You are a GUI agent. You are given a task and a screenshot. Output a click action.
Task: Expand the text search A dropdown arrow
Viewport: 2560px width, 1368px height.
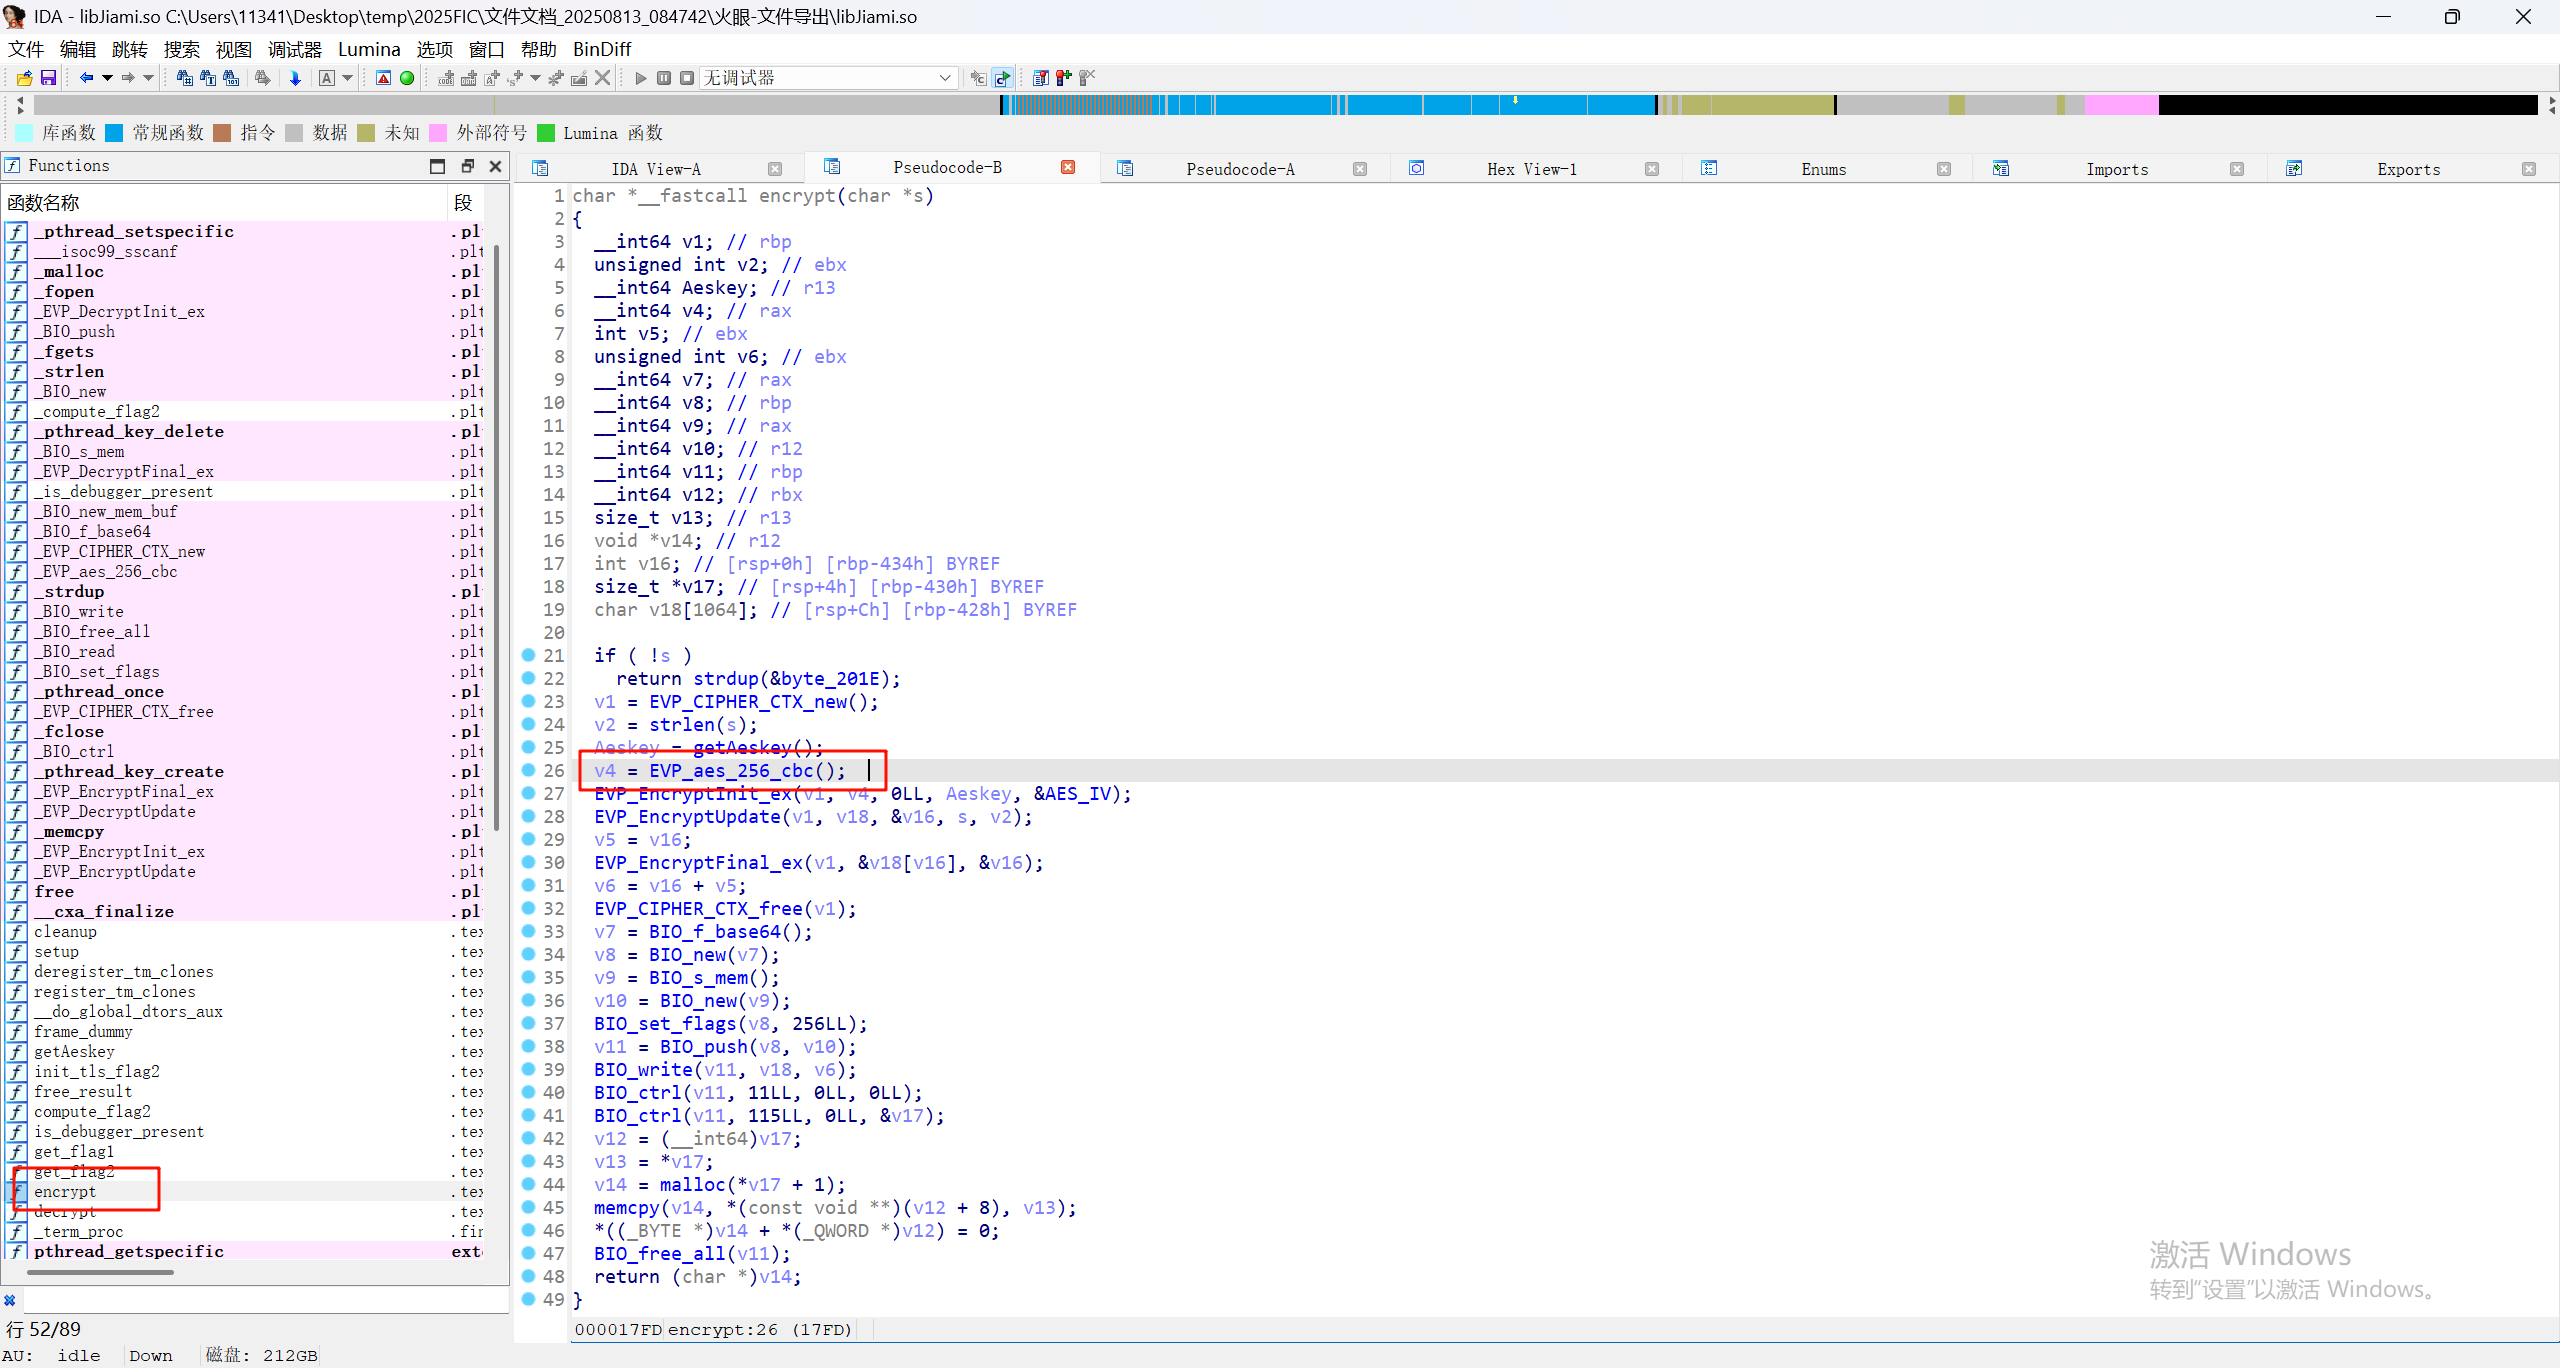point(348,78)
